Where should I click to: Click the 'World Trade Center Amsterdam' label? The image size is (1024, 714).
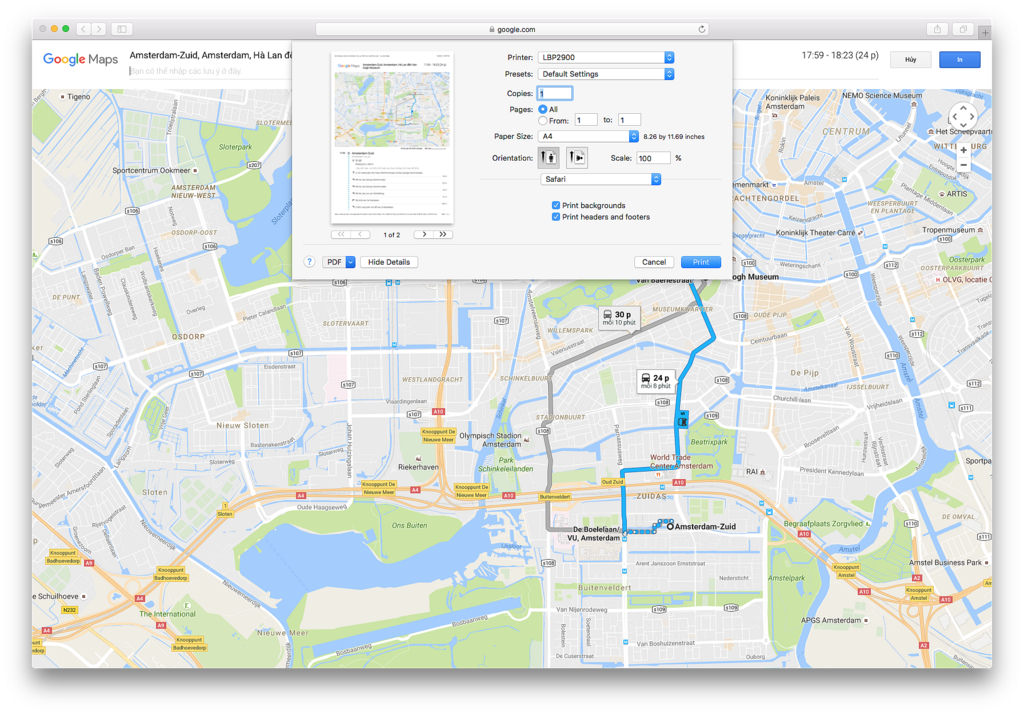point(681,462)
